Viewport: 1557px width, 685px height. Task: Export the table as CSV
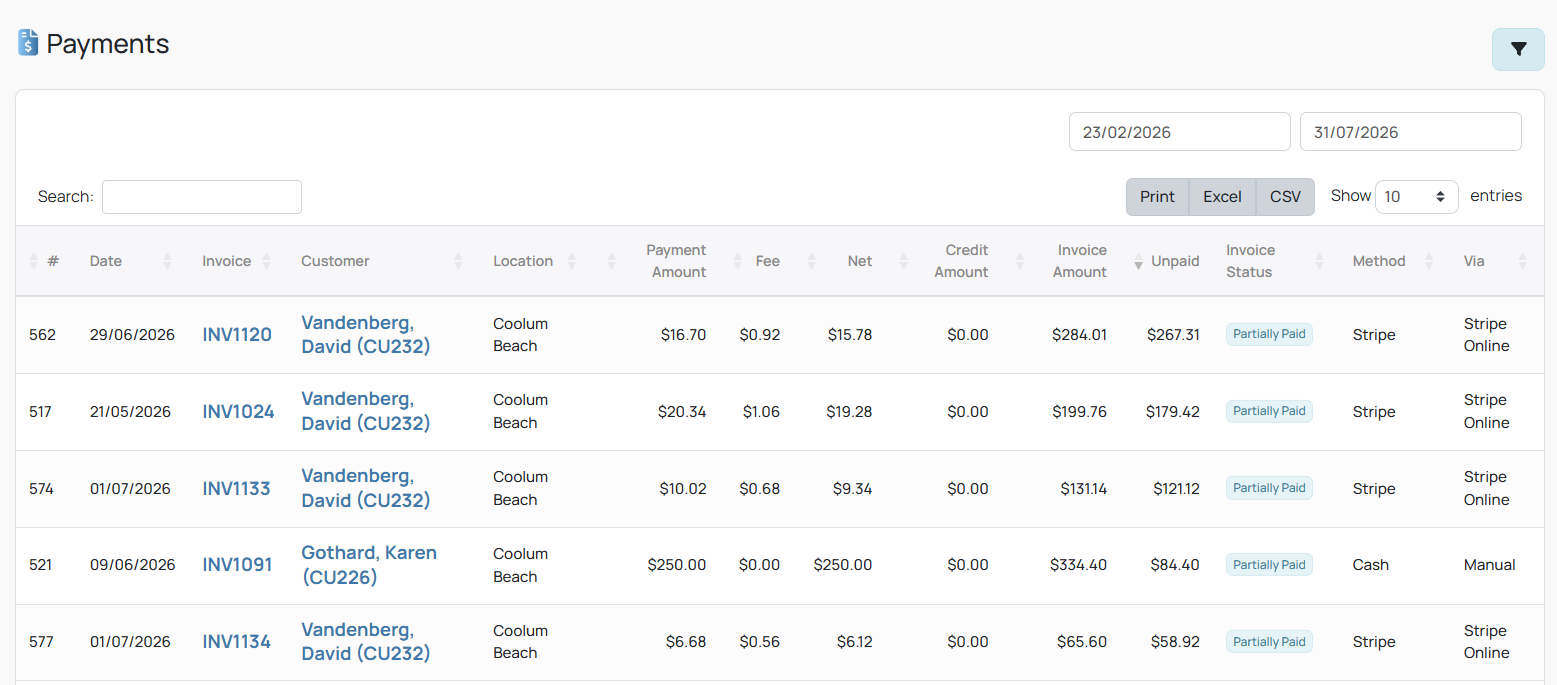coord(1285,197)
